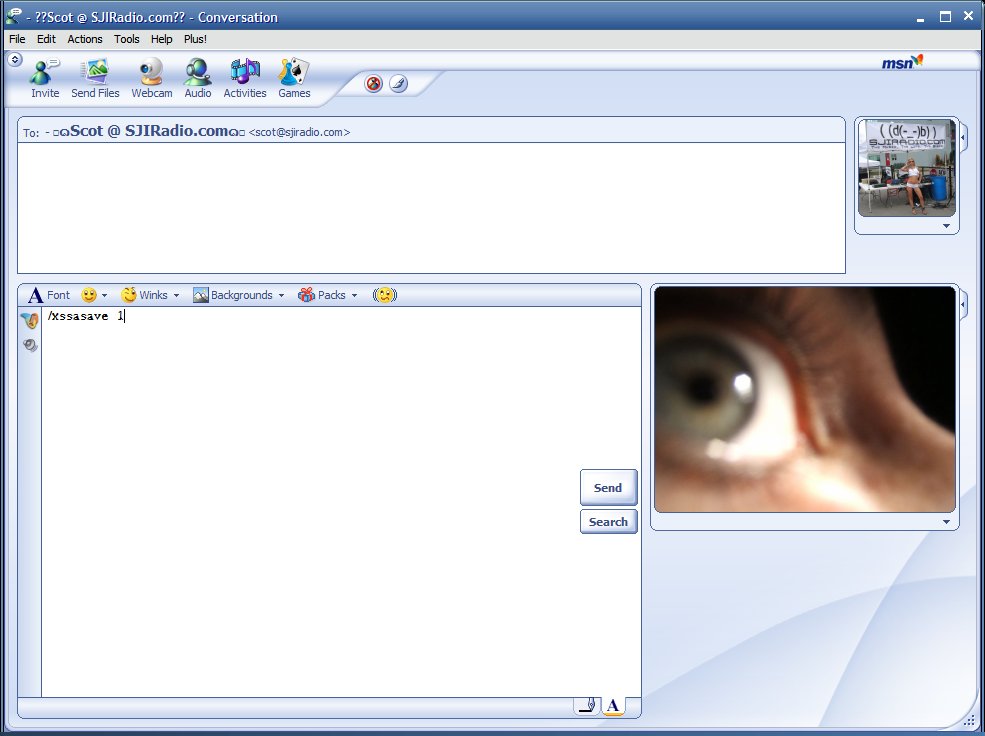This screenshot has width=985, height=736.
Task: Collapse the contact display picture panel
Action: click(964, 136)
